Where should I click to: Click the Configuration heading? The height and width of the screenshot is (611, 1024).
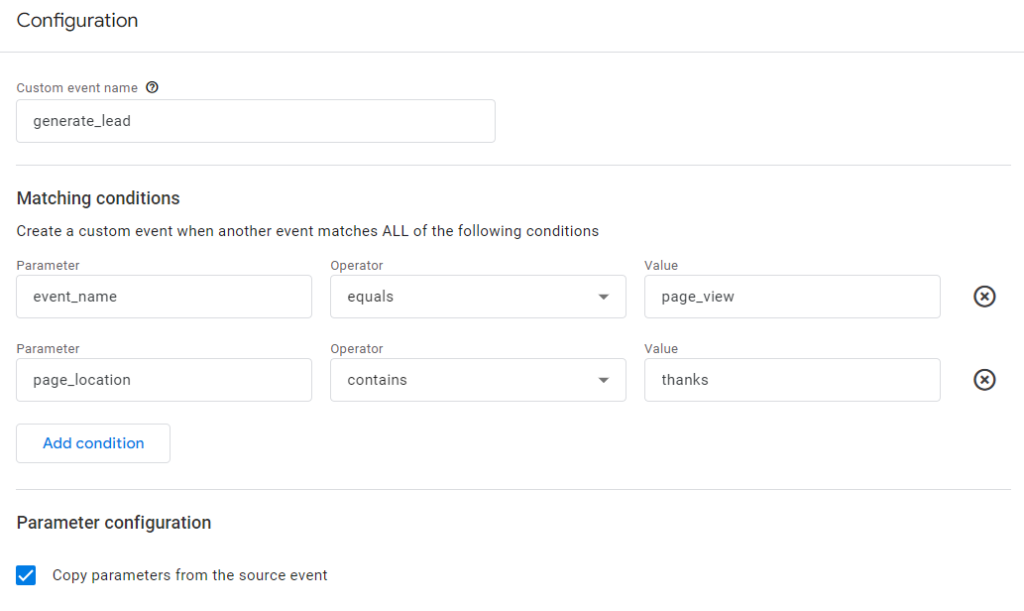(78, 20)
